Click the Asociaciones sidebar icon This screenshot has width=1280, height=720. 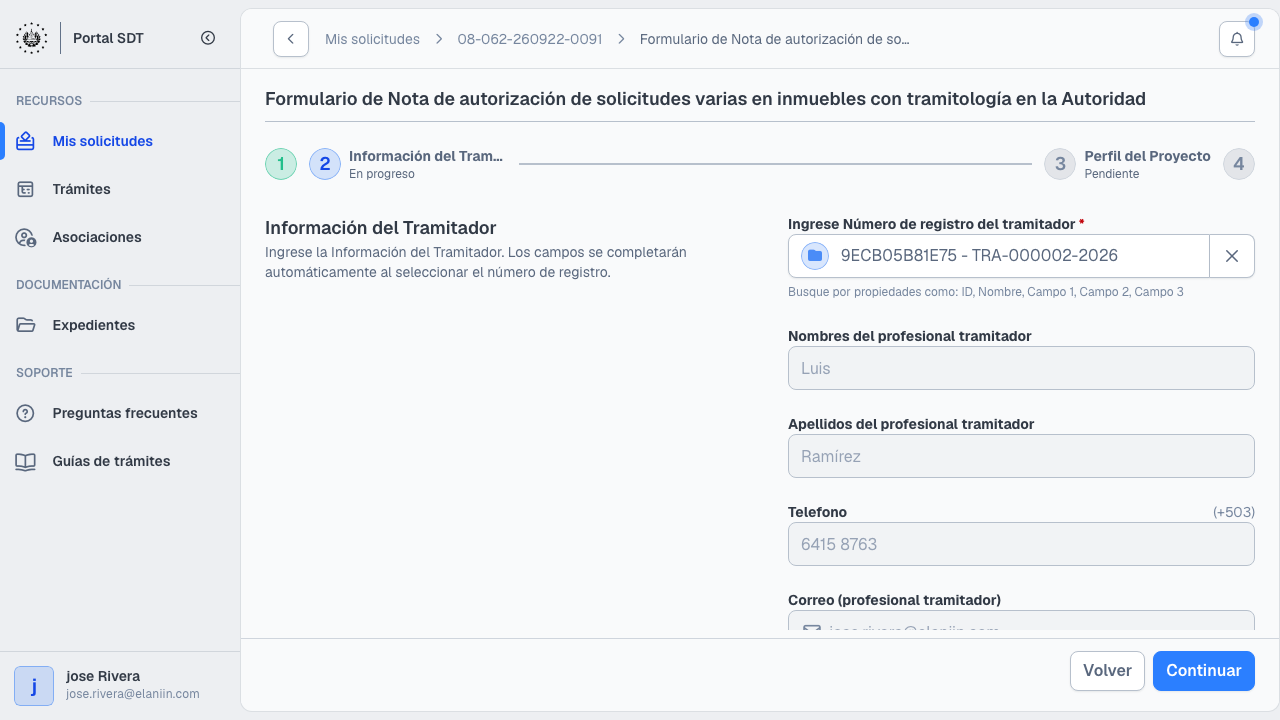pyautogui.click(x=26, y=237)
